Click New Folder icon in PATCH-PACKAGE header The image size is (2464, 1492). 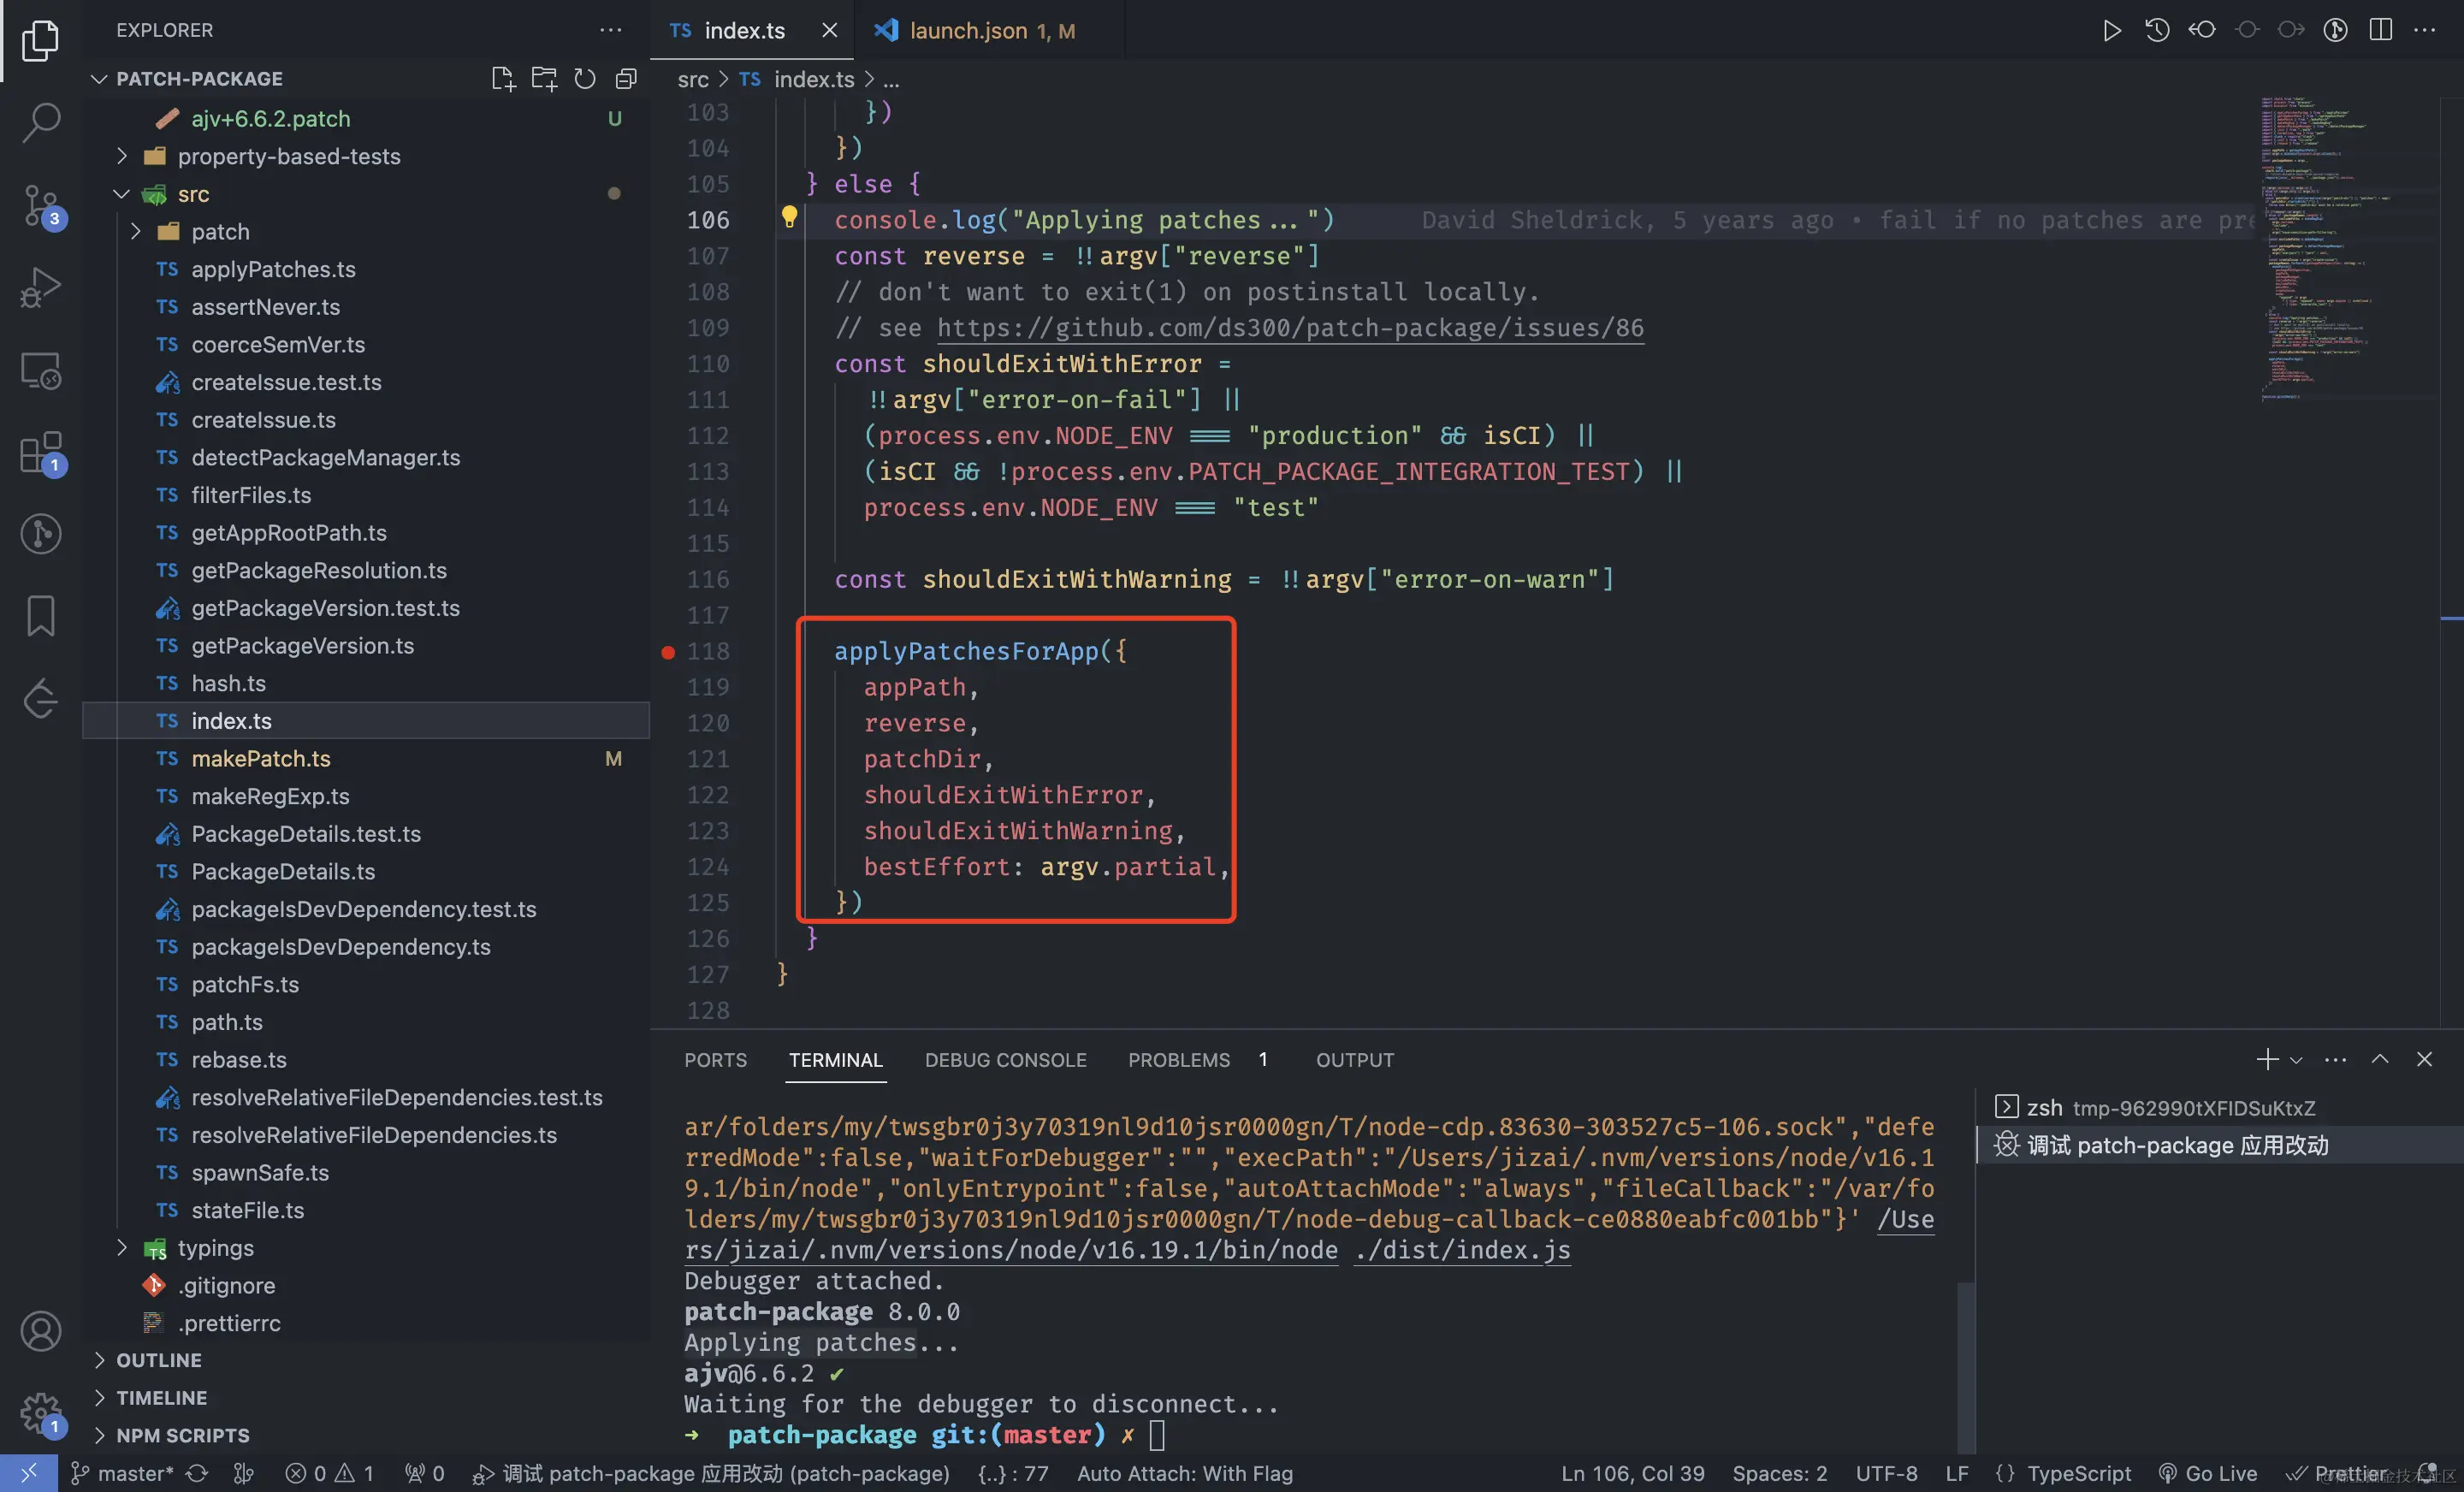click(544, 78)
